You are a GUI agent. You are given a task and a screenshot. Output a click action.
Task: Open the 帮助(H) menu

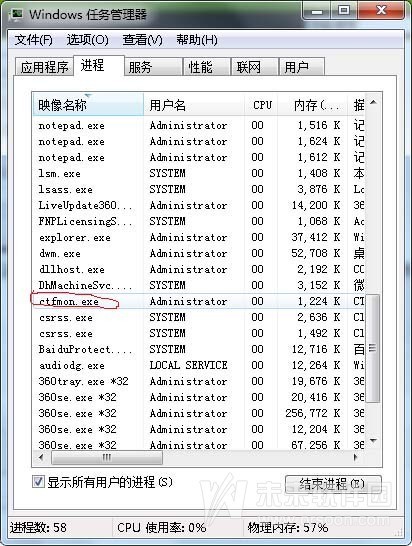[197, 40]
